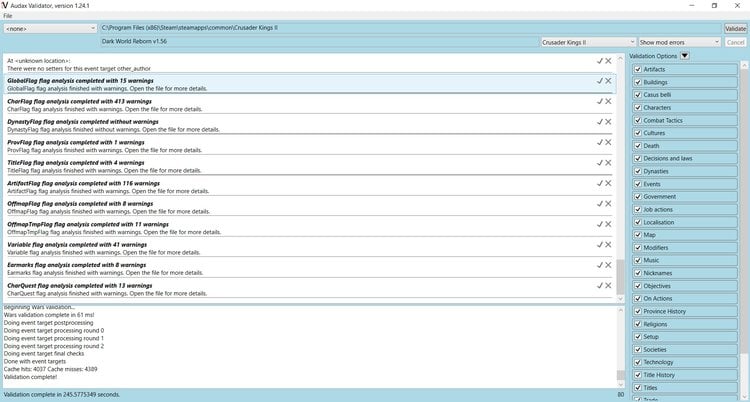Dismiss the Variable flag analysis entry with X
Image resolution: width=750 pixels, height=402 pixels.
click(x=608, y=245)
